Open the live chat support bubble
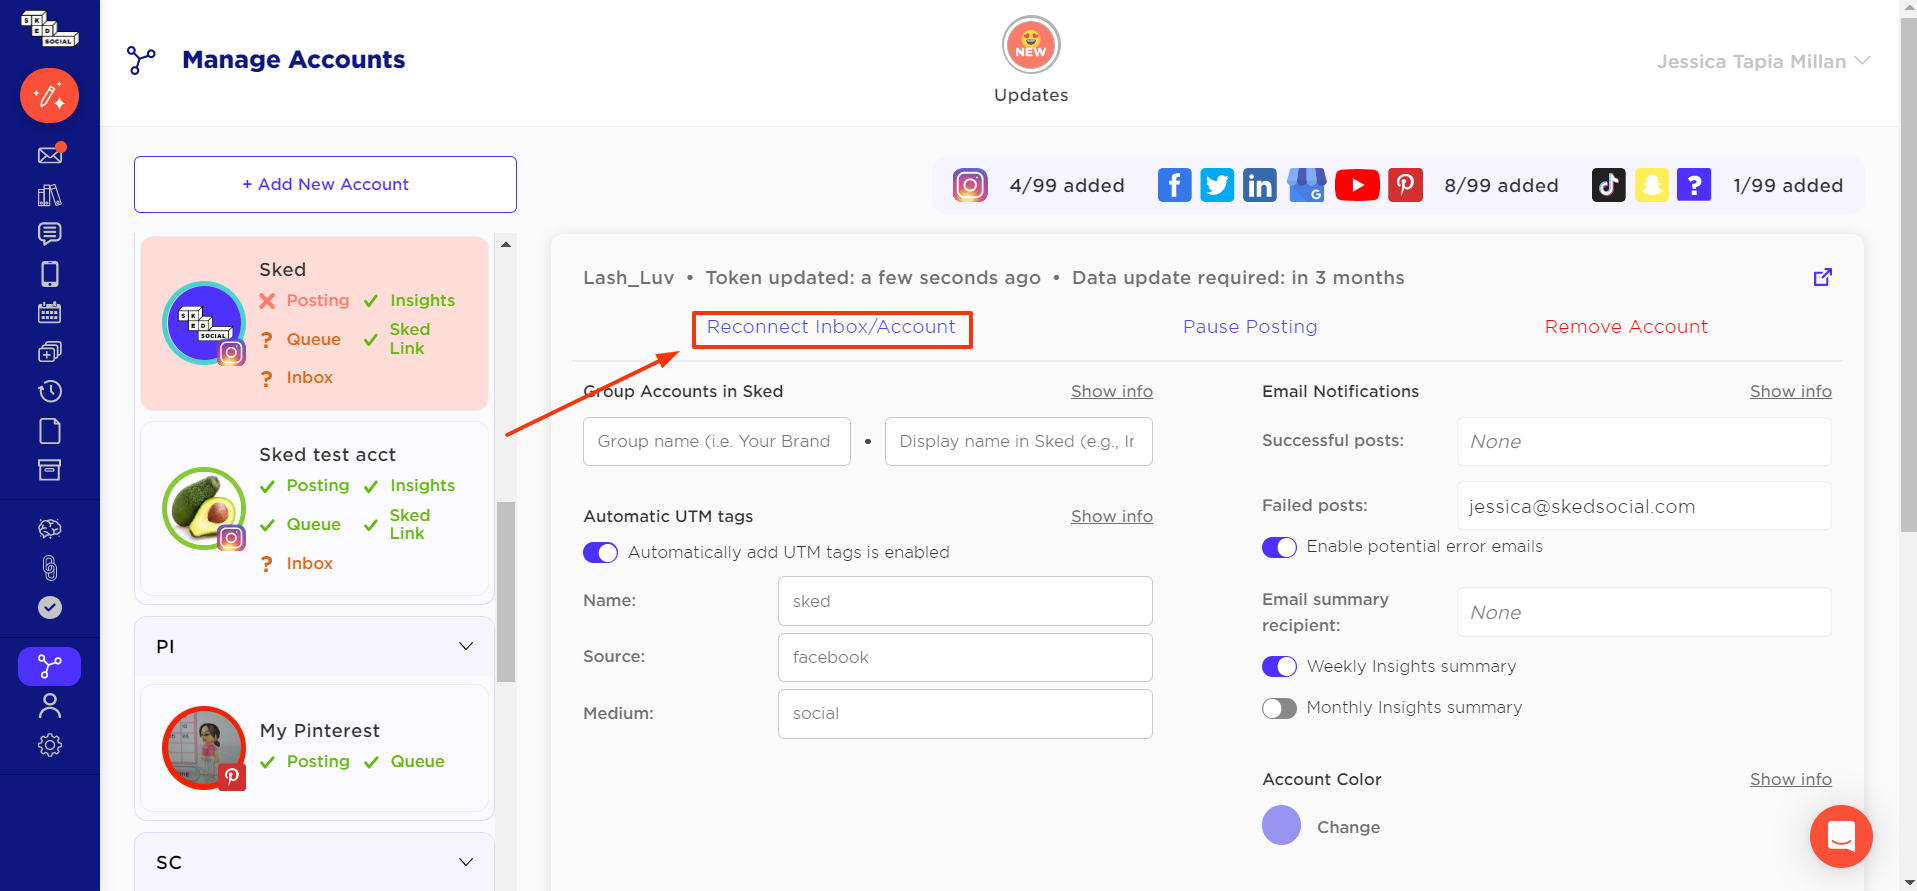1917x891 pixels. 1841,836
